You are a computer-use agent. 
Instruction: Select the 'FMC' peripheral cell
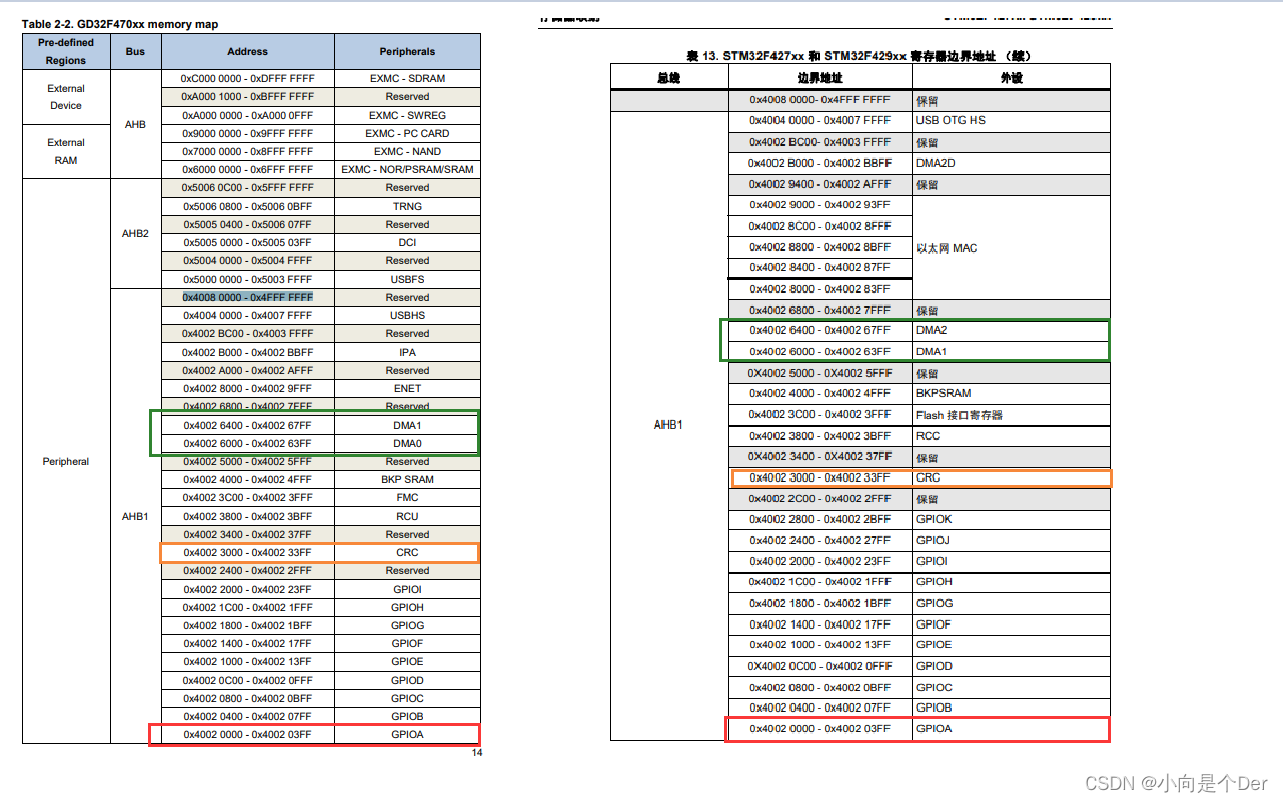click(x=407, y=497)
